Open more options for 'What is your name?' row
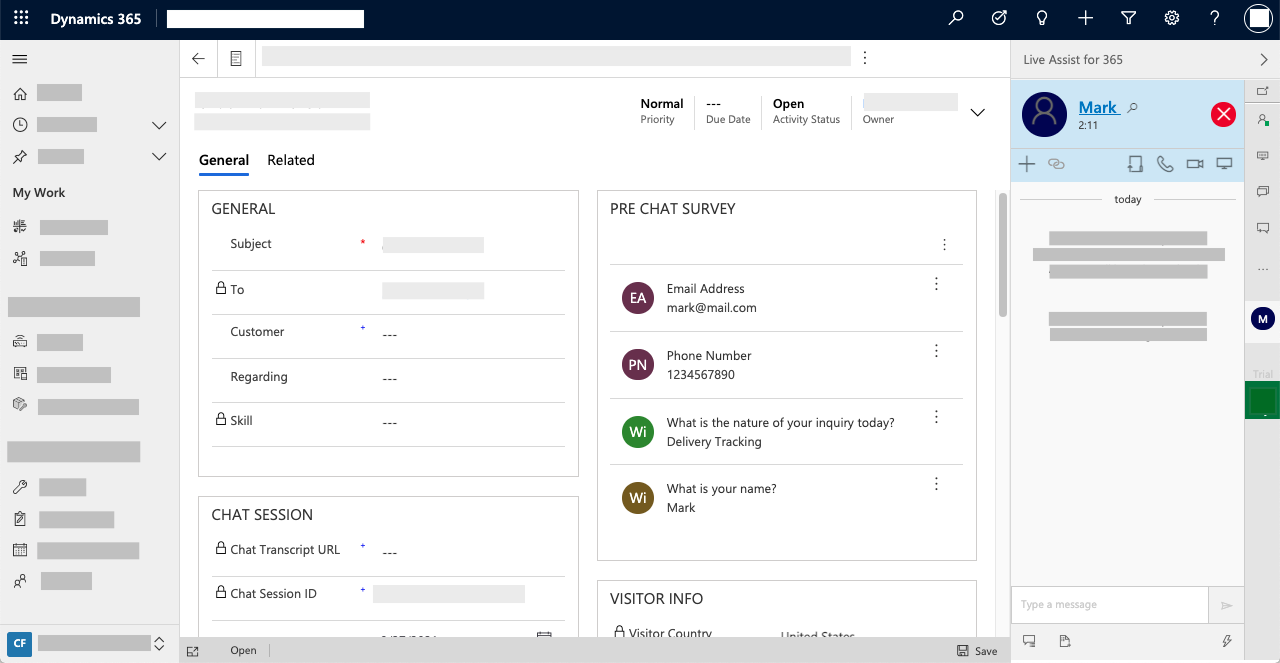This screenshot has width=1280, height=663. [x=936, y=484]
